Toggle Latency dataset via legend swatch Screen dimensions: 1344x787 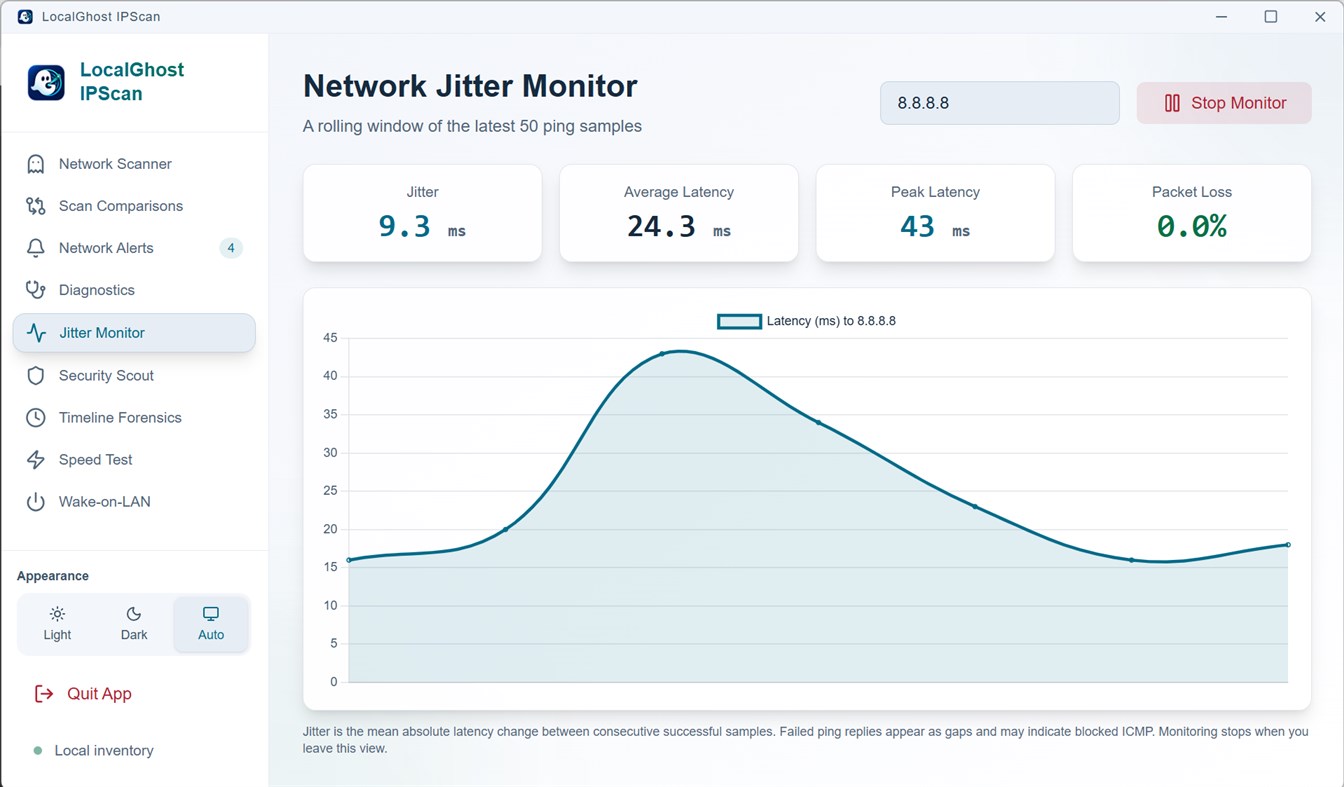(739, 321)
